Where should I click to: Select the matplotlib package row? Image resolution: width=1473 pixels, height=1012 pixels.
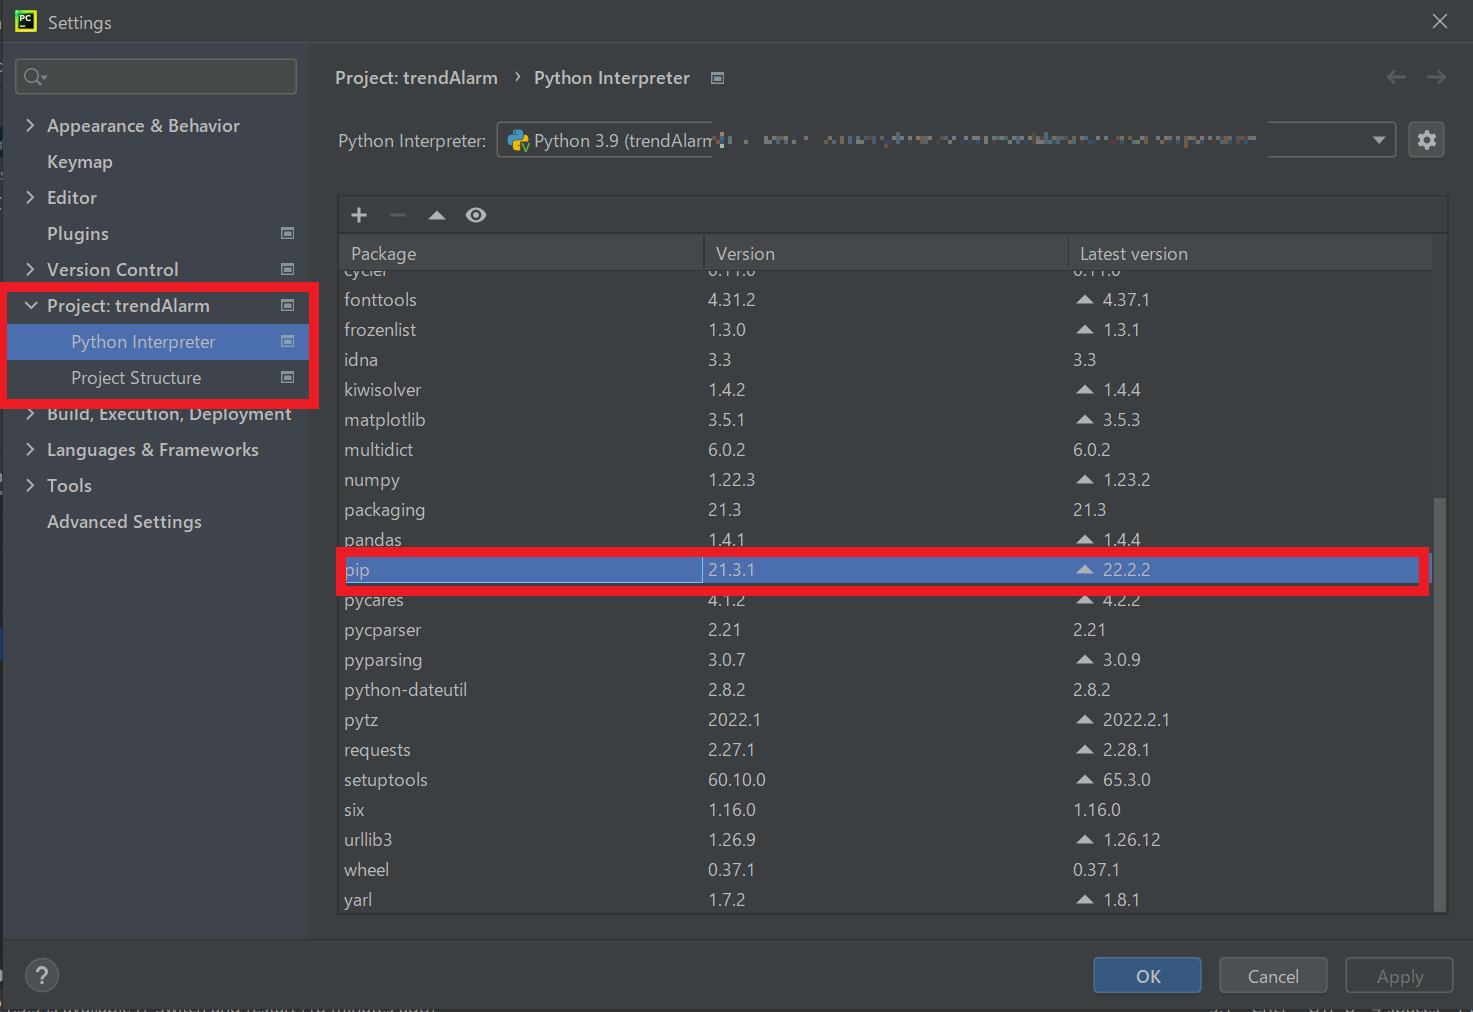(x=885, y=420)
